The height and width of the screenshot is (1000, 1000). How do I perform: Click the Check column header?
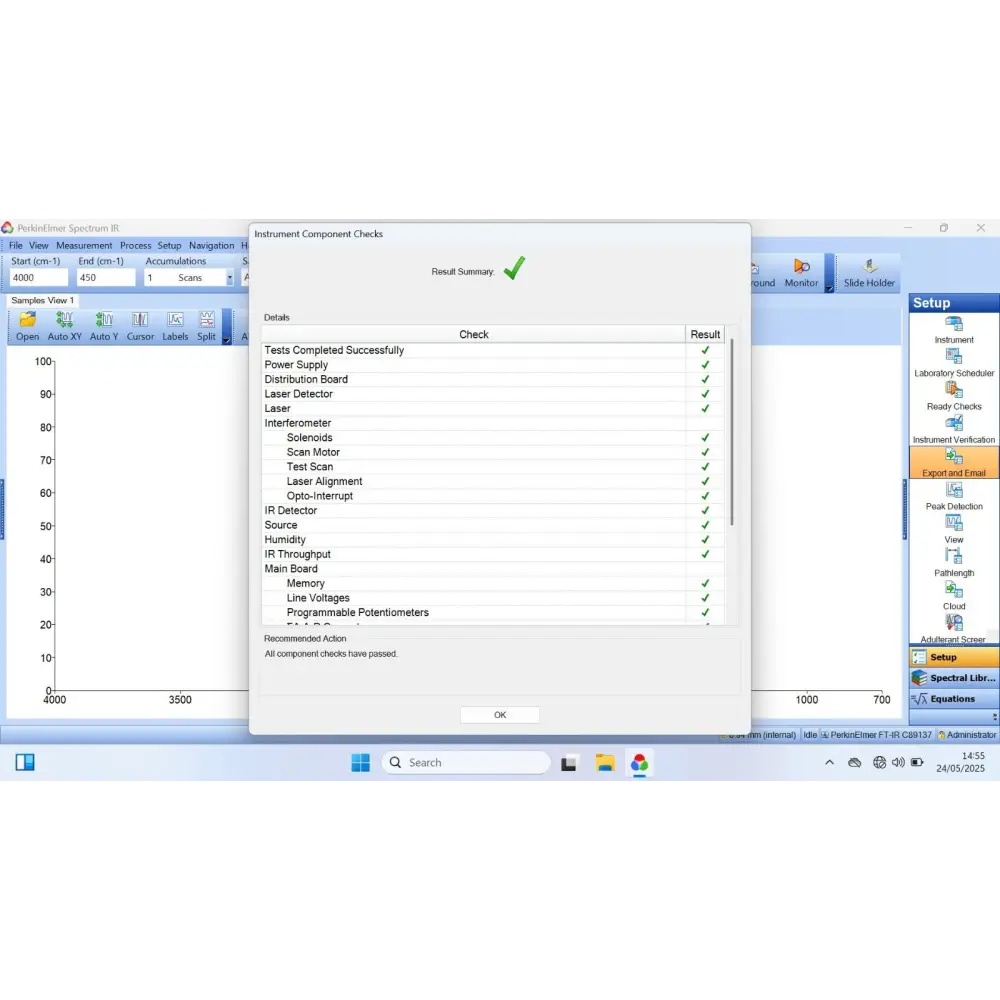coord(473,334)
